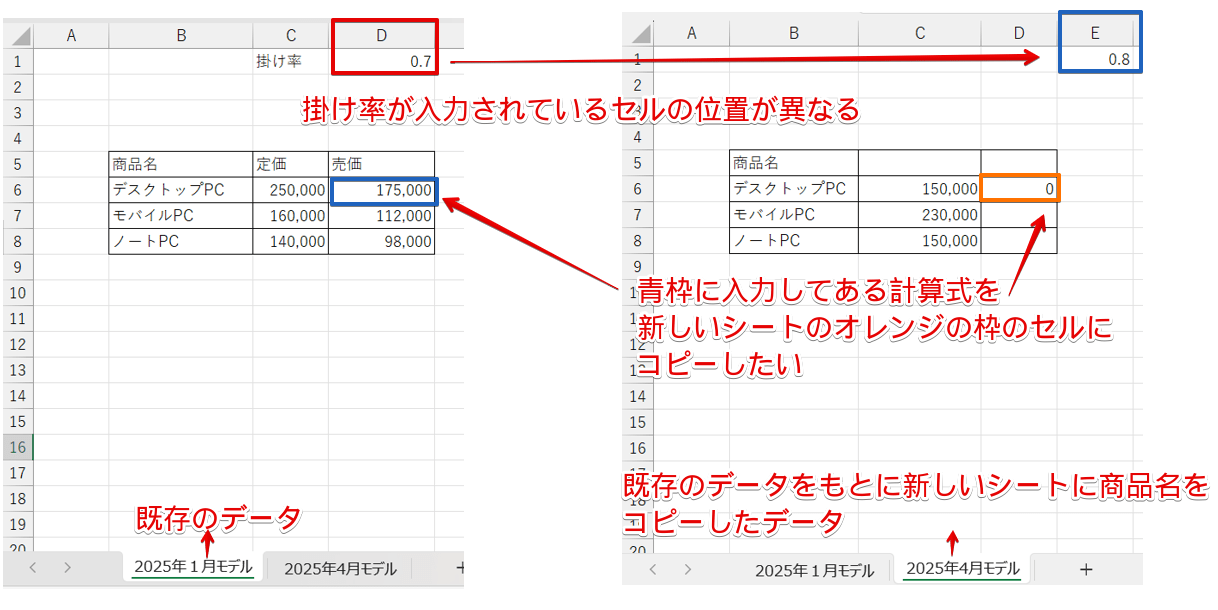Click デスクトップPC cell in right workbook
Screen dimensions: 1218x610
pos(794,188)
